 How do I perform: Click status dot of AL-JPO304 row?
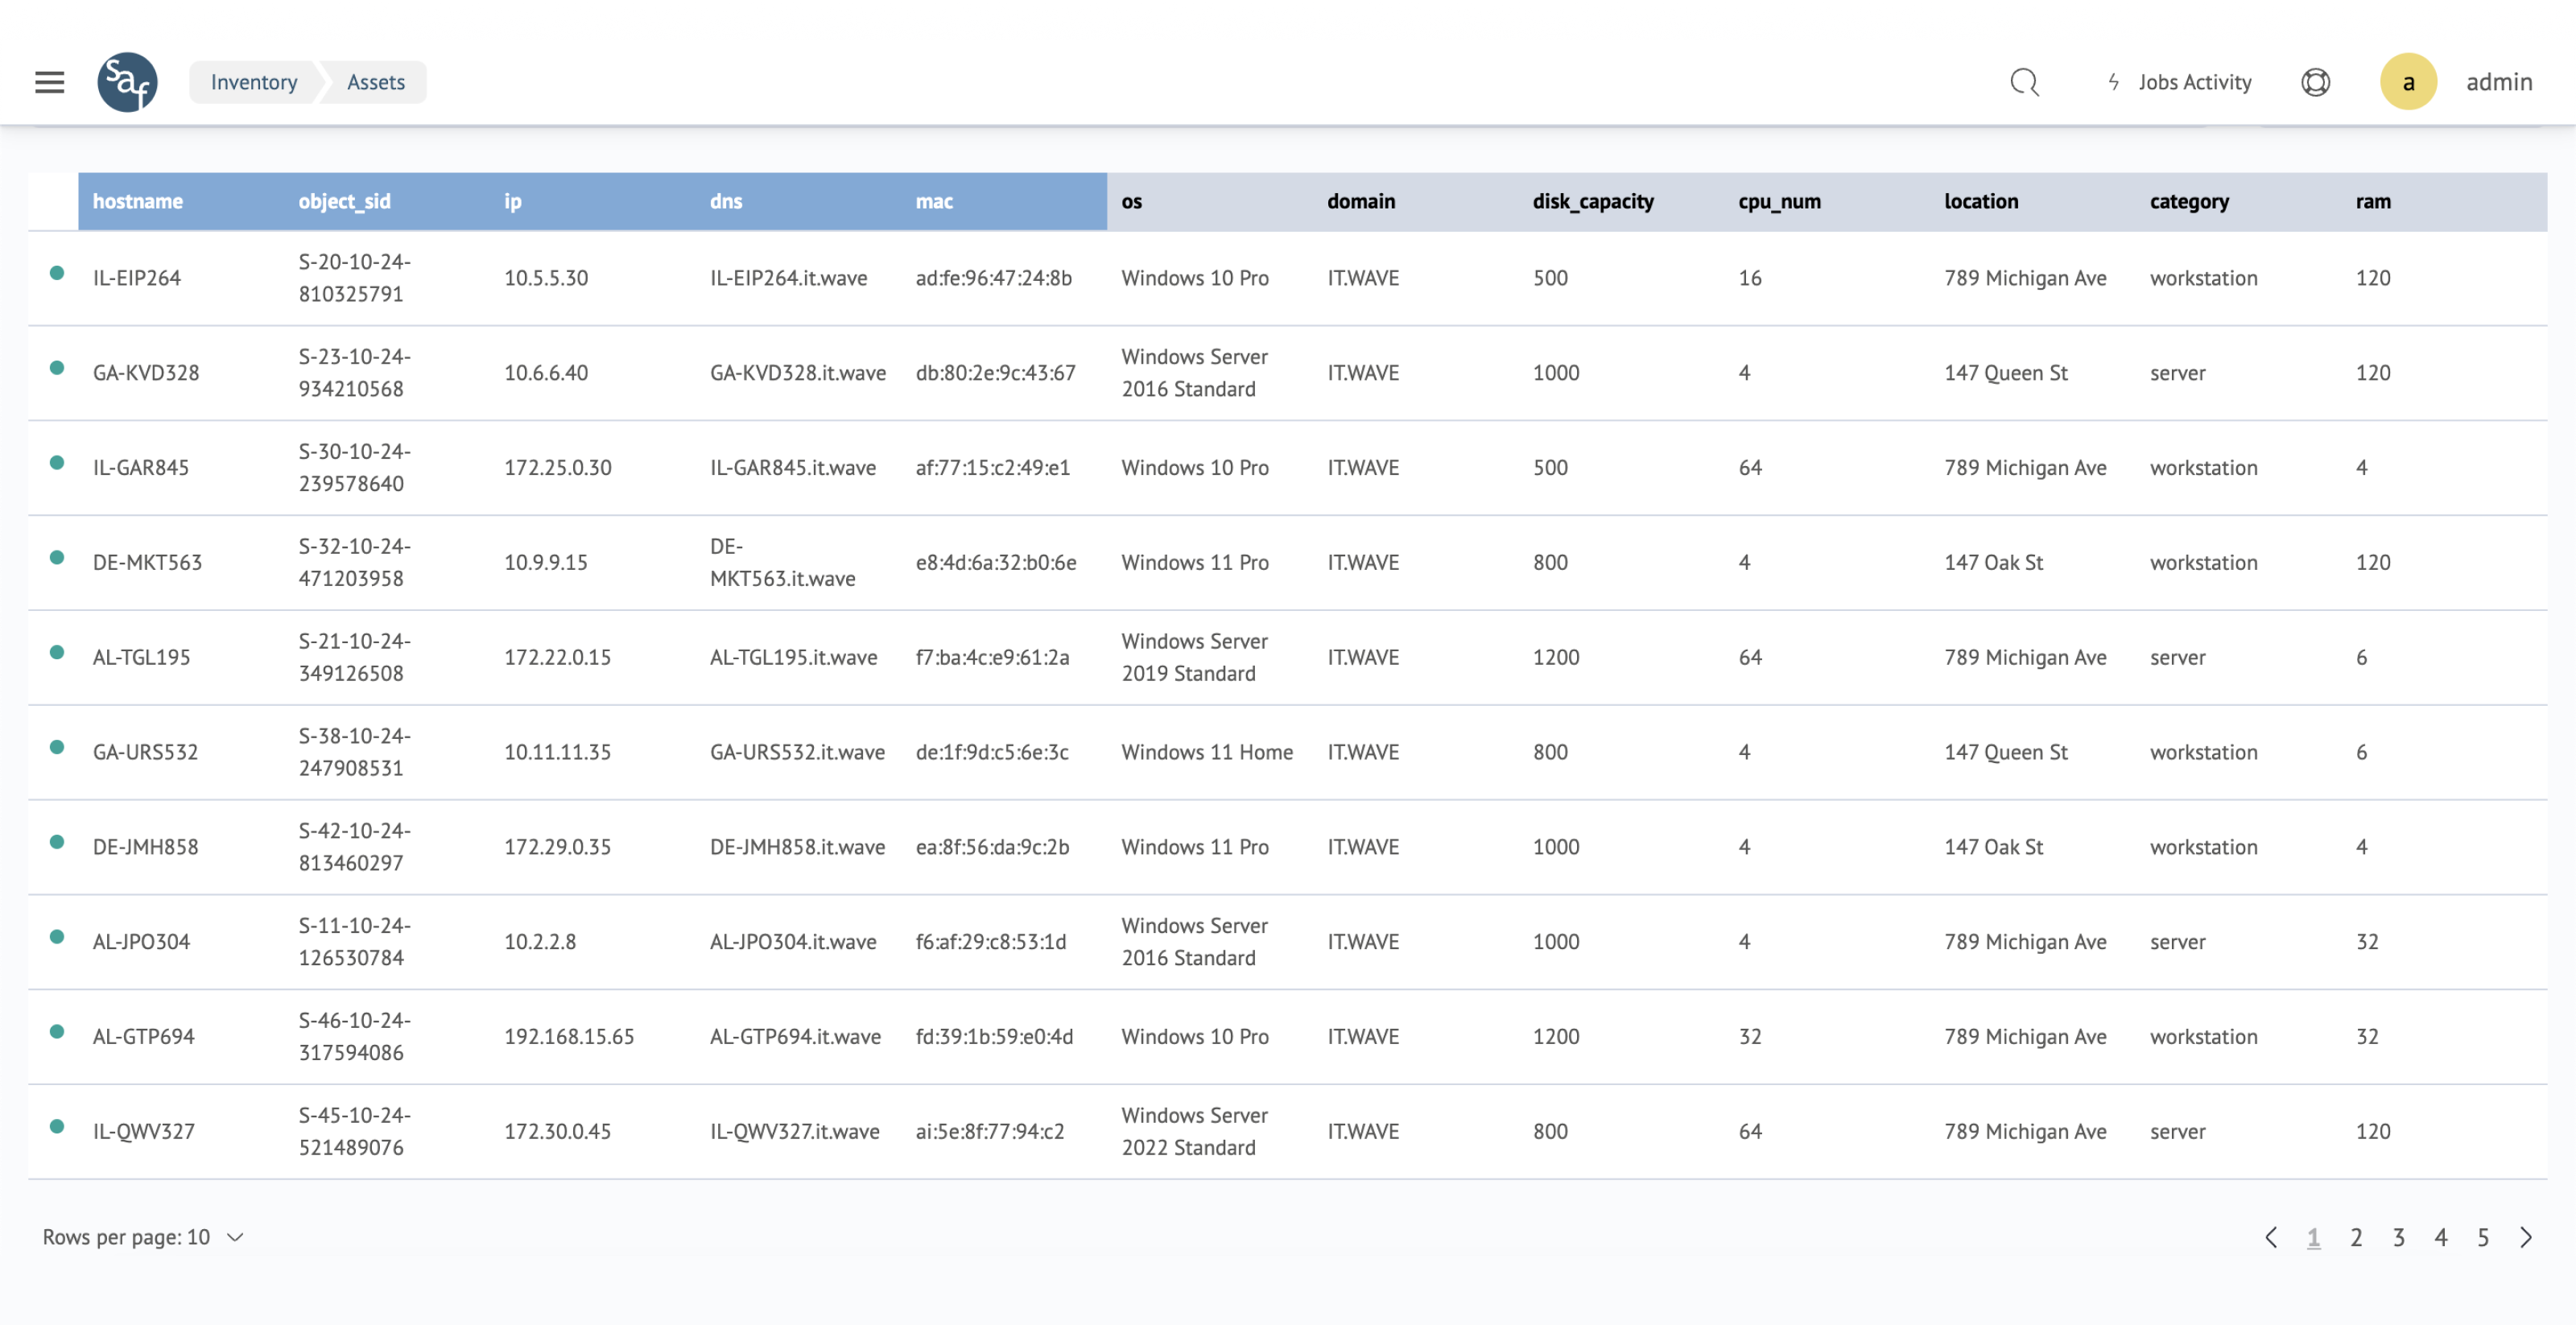(x=57, y=937)
